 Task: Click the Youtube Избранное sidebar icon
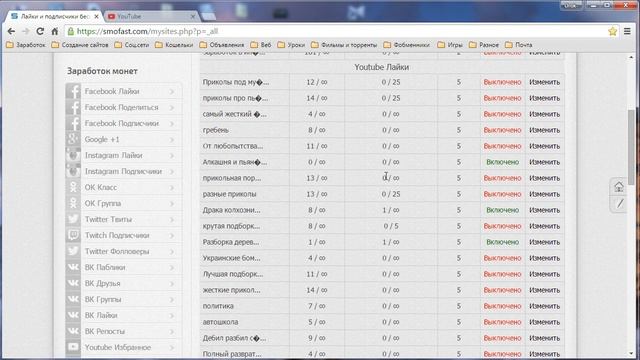73,347
